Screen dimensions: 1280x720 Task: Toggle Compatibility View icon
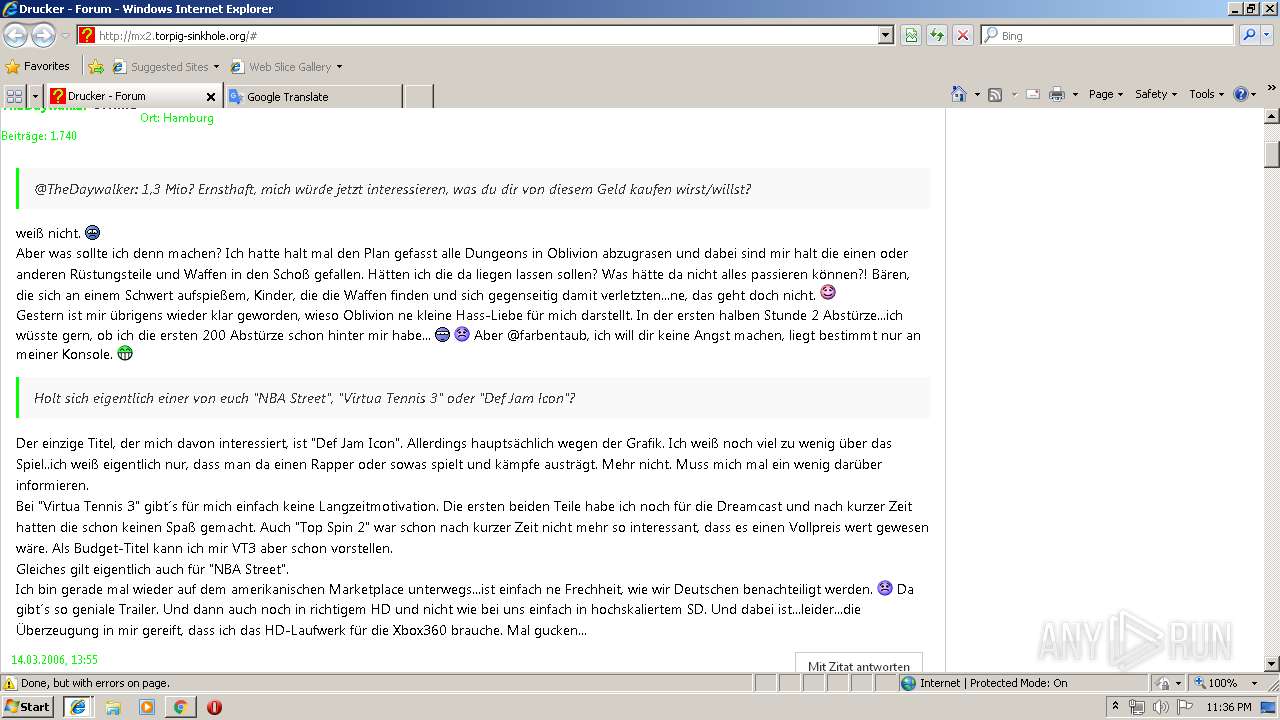coord(911,35)
